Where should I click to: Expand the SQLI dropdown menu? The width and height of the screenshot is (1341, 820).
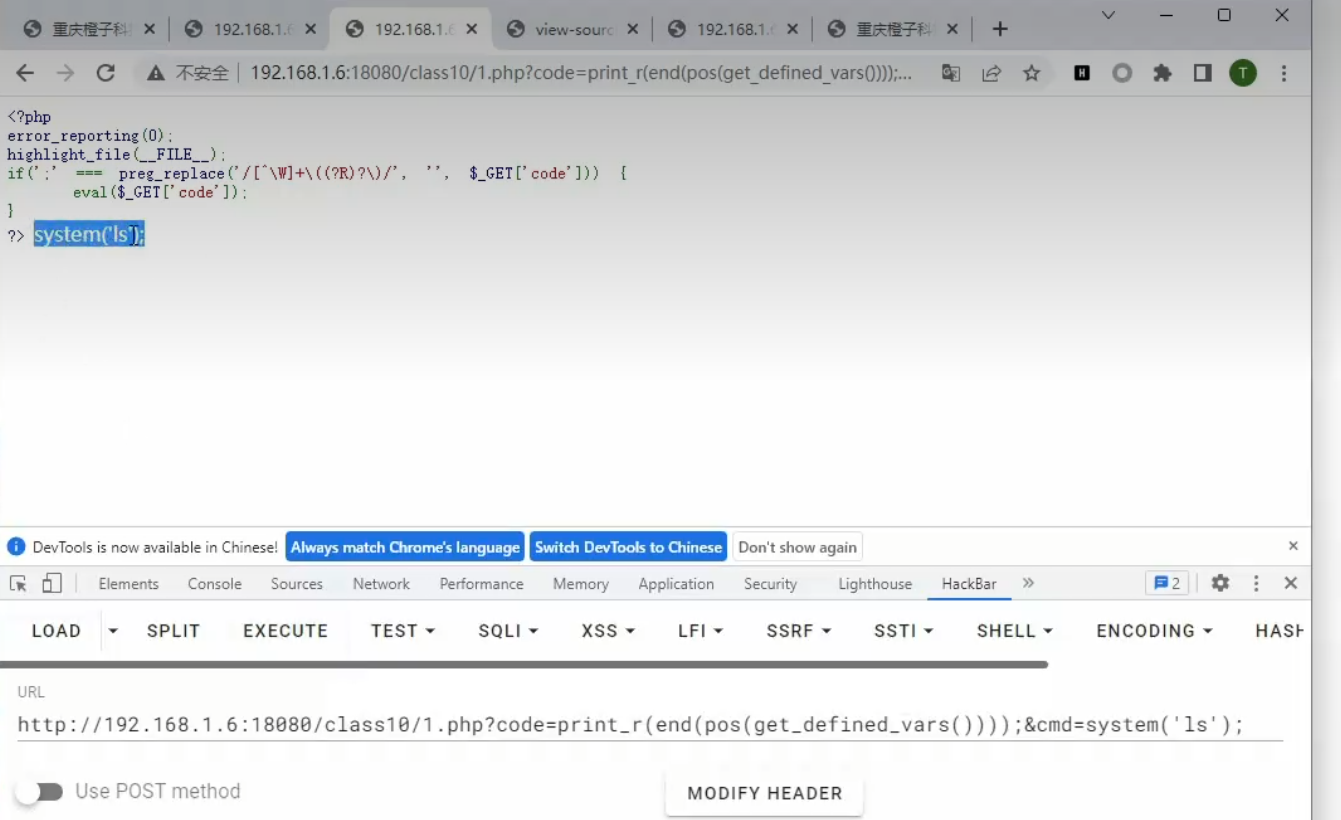(508, 631)
